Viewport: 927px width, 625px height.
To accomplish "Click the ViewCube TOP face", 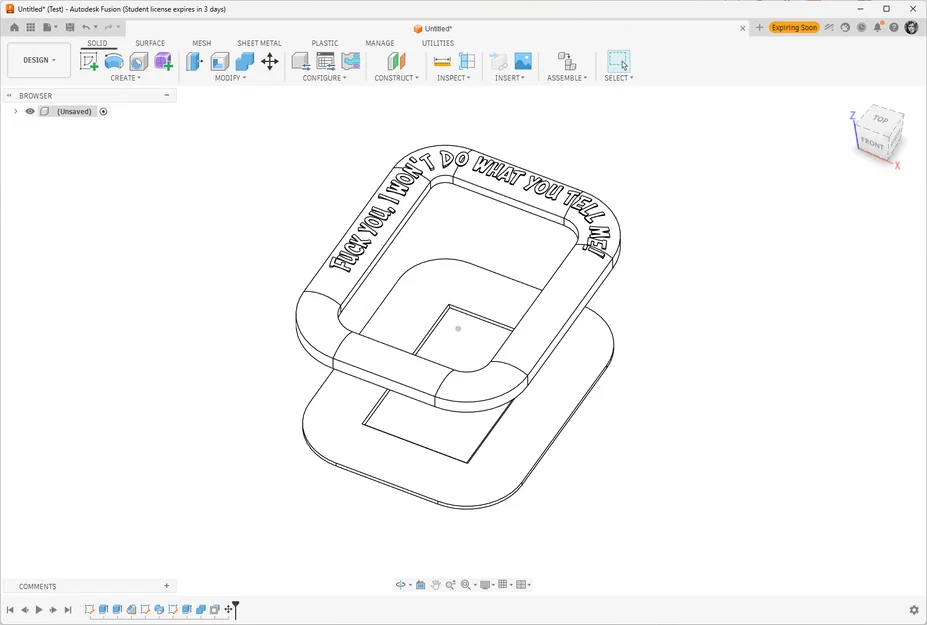I will [x=881, y=119].
